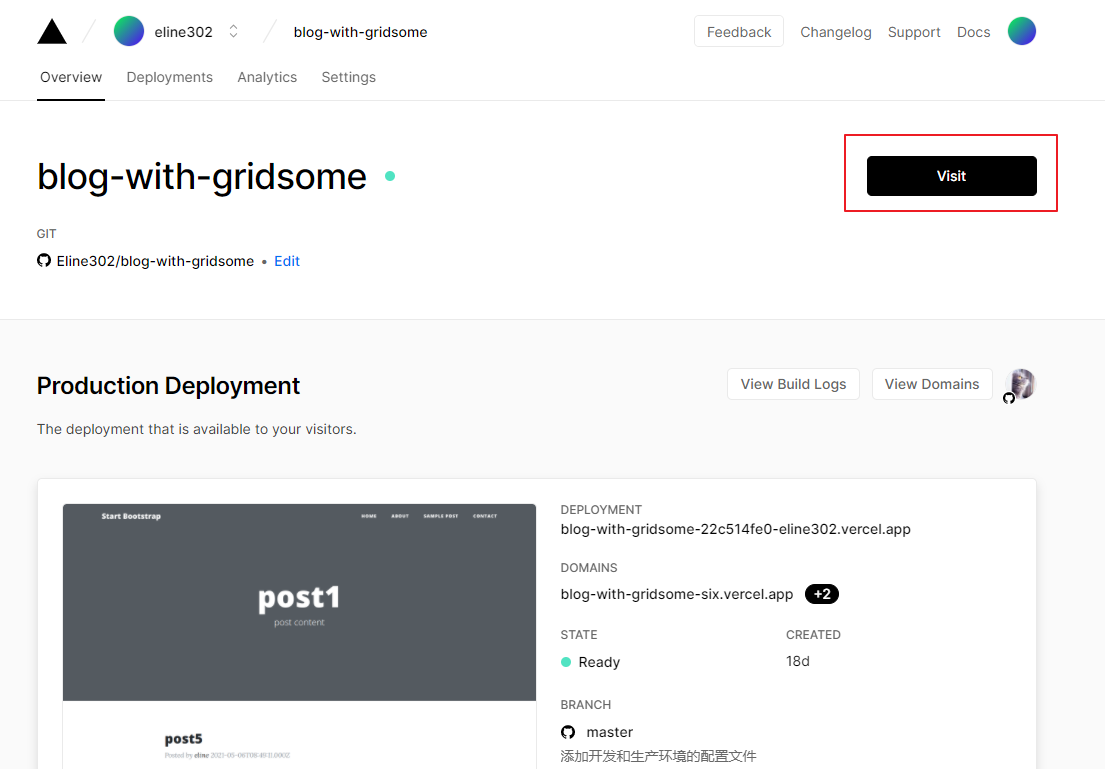Open the Eline302/blog-with-gridsome repository link

(x=155, y=262)
